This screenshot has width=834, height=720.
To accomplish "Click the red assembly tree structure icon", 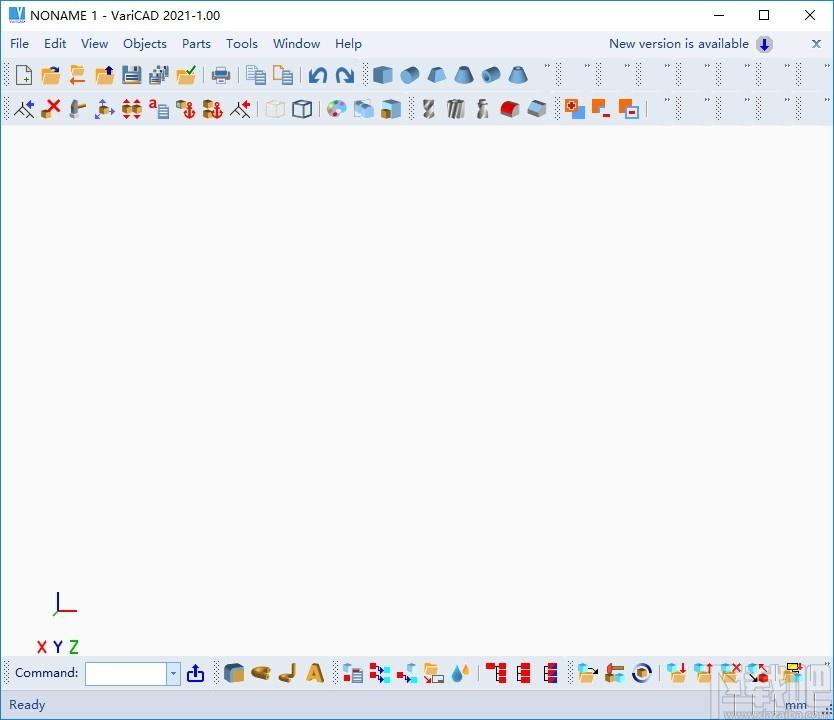I will [496, 673].
